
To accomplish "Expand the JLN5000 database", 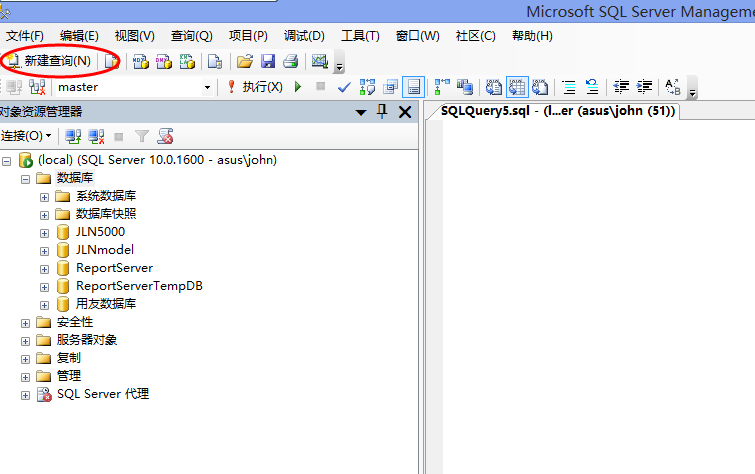I will [44, 234].
